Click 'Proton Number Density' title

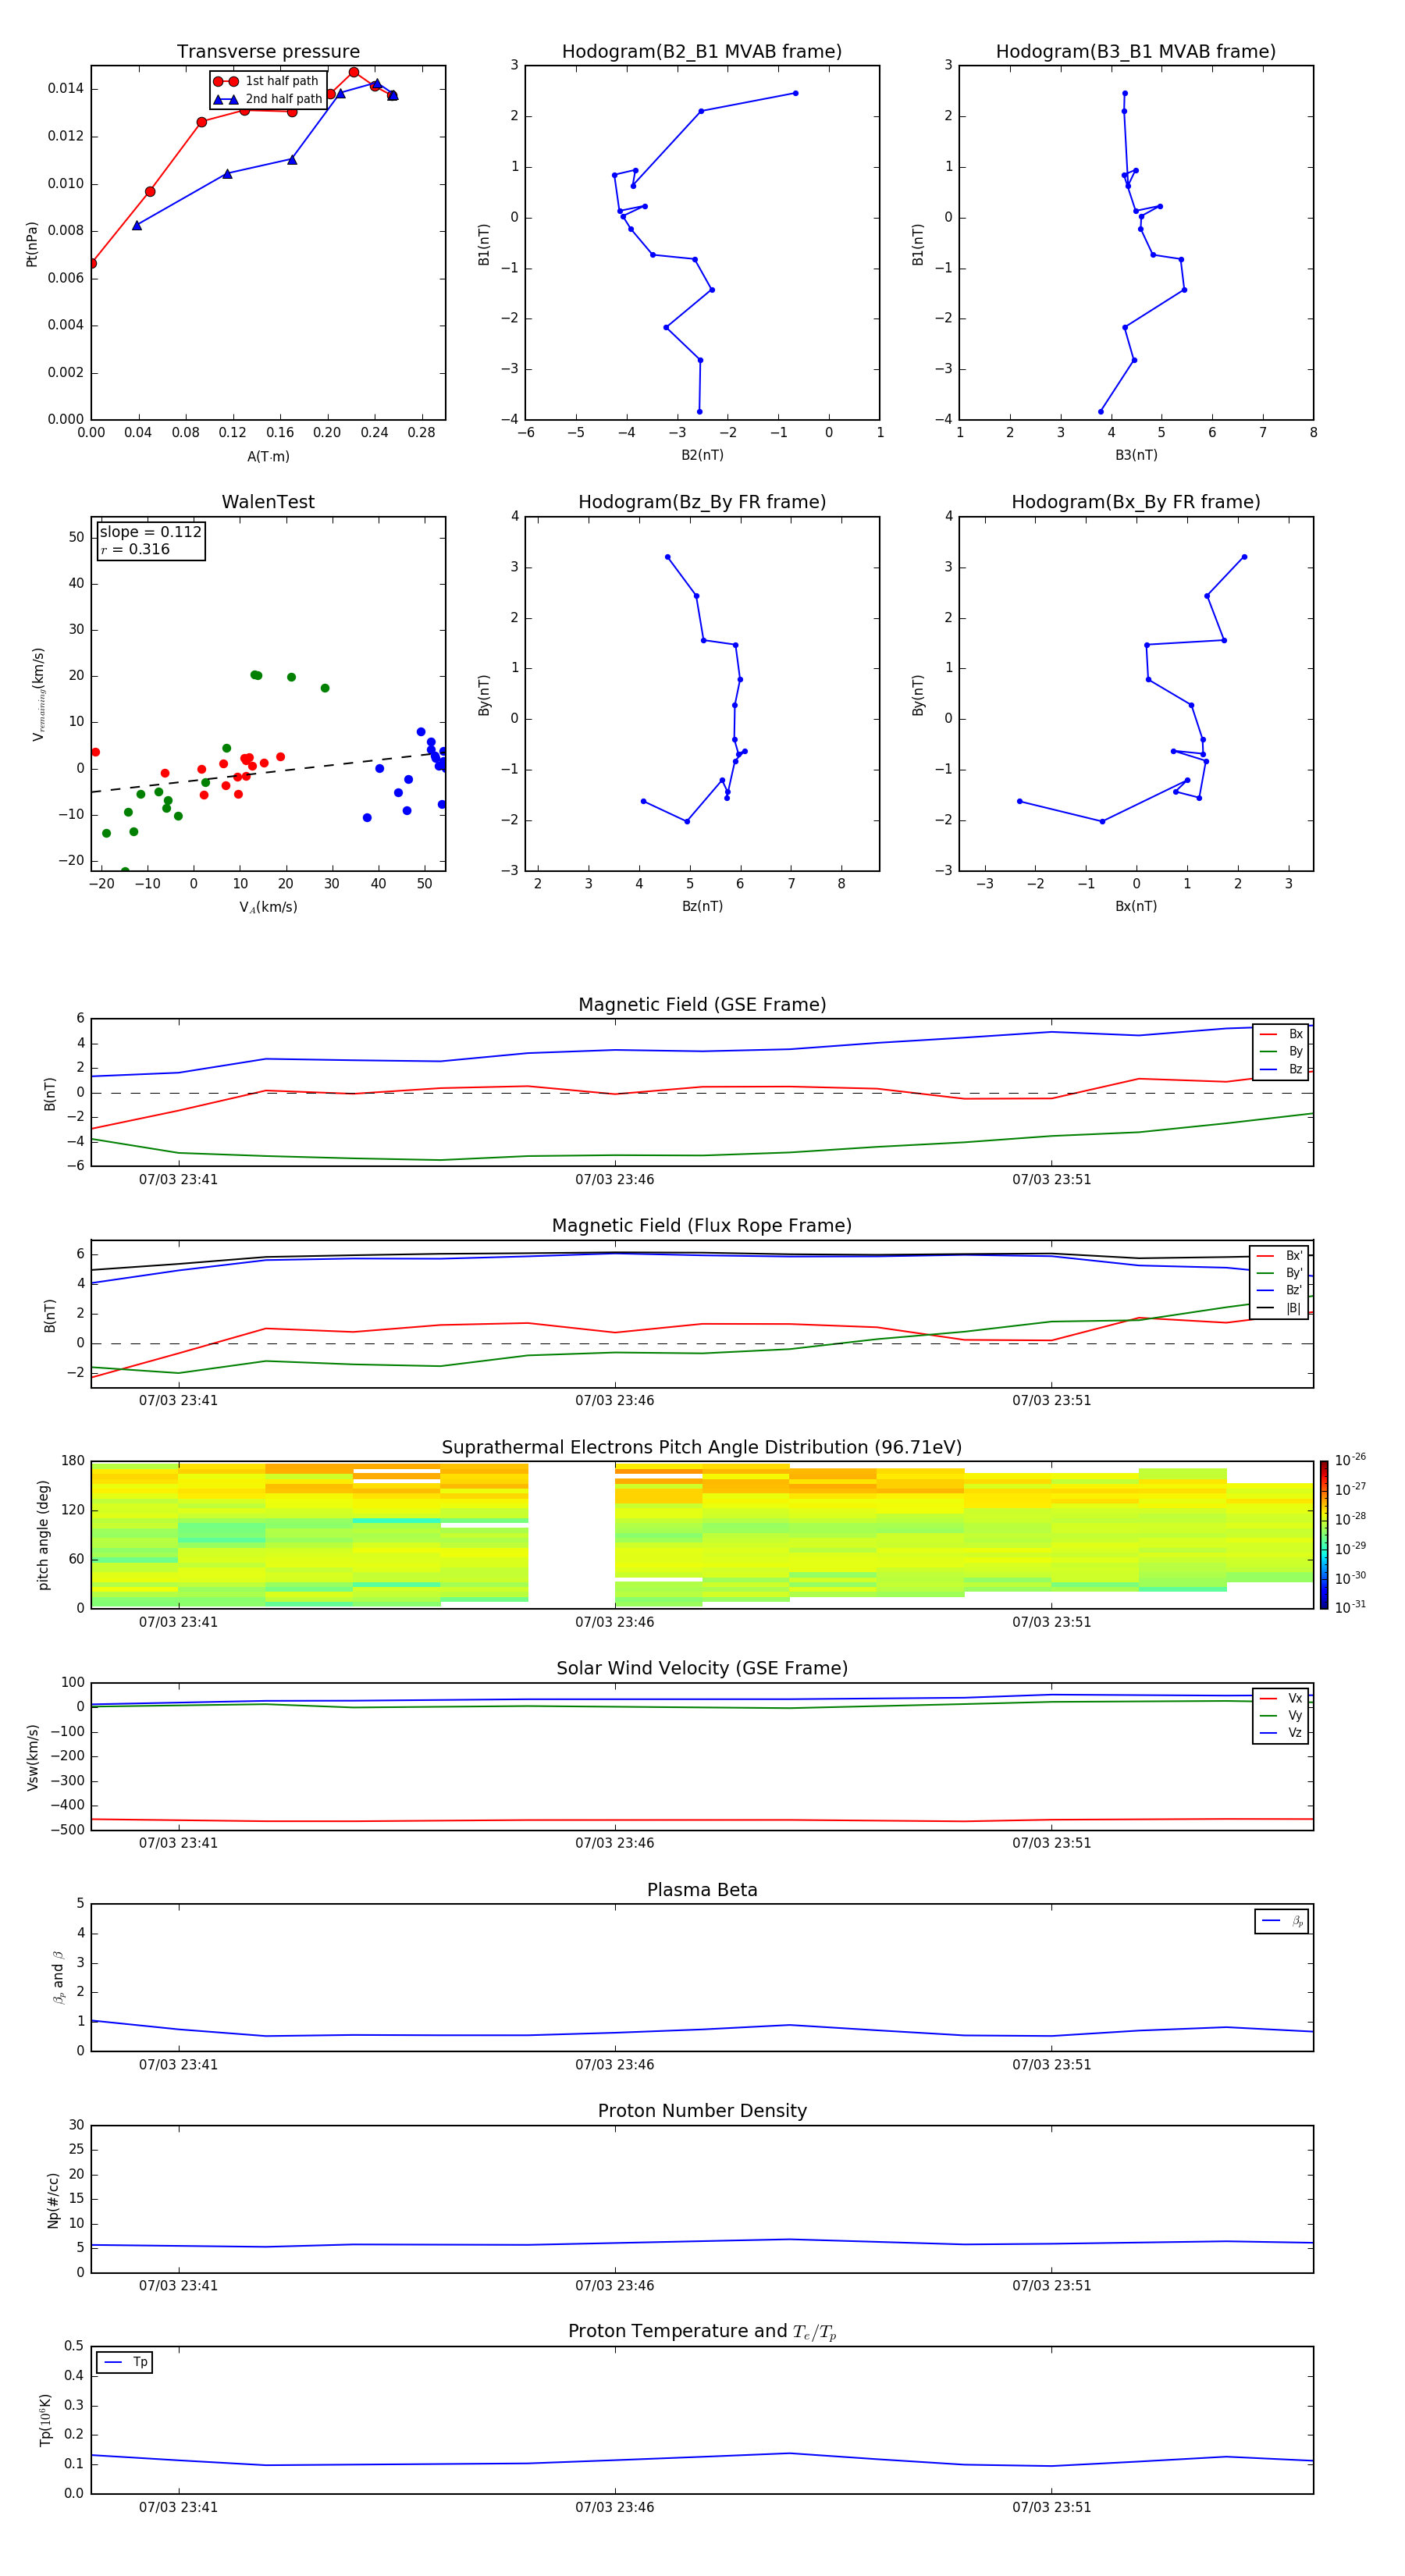[702, 2111]
